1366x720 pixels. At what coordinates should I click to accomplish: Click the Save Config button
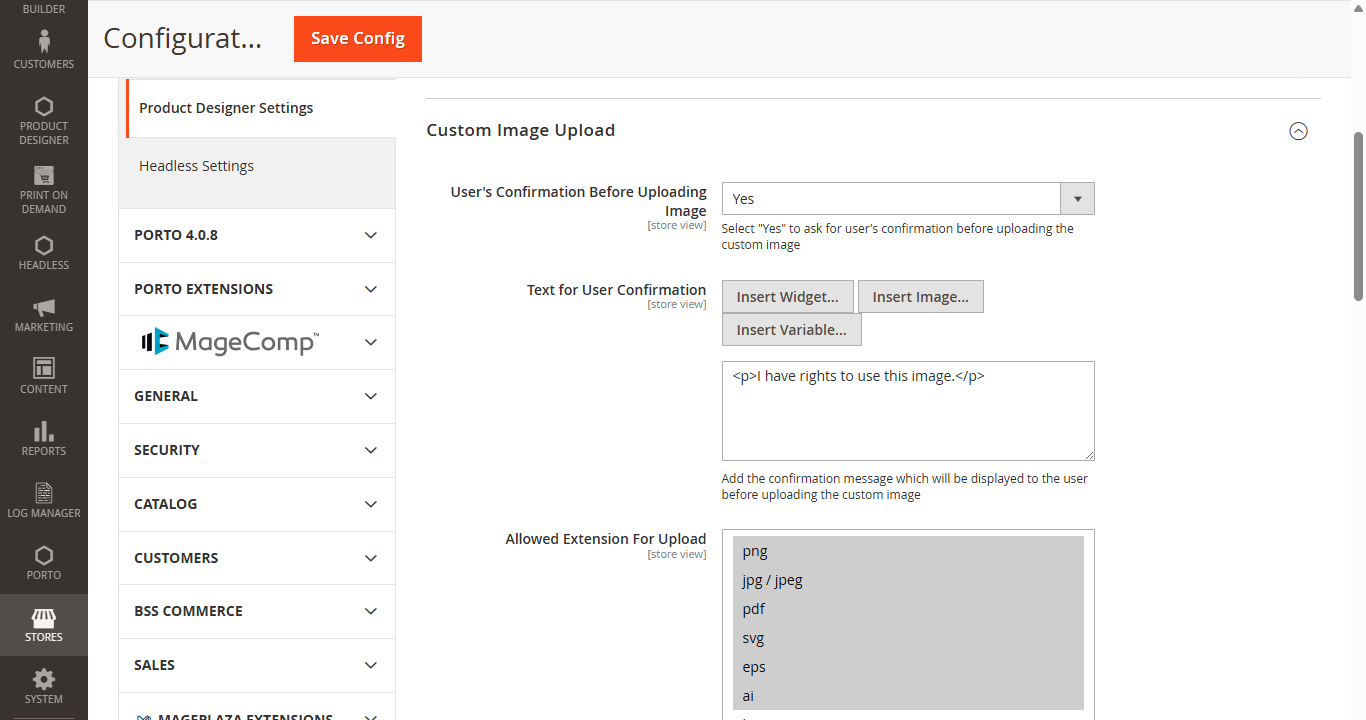(358, 39)
